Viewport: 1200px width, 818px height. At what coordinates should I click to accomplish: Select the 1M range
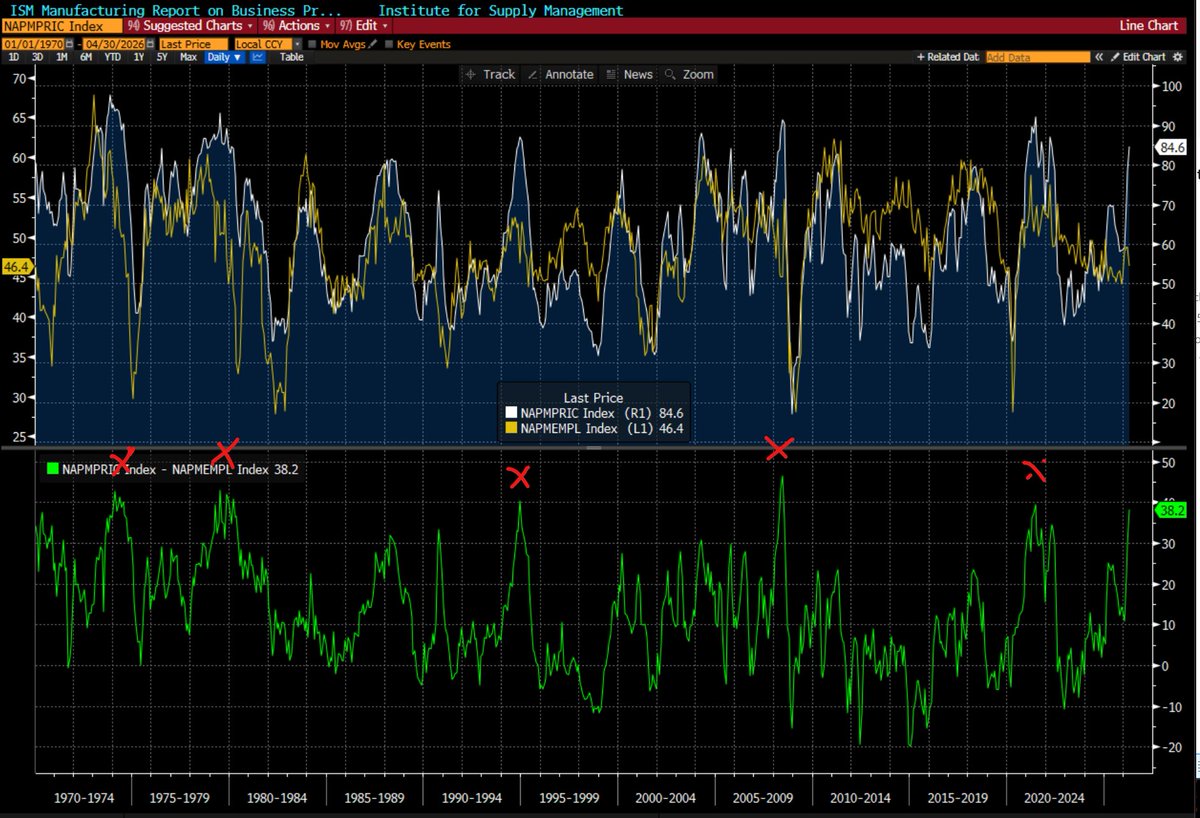point(62,57)
